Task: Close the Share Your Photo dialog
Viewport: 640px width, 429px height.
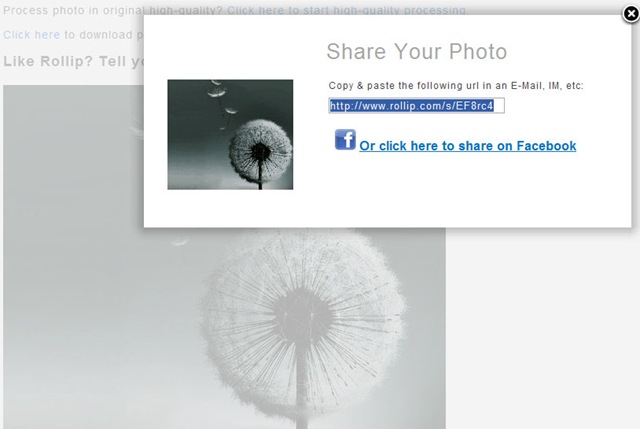Action: pos(631,14)
